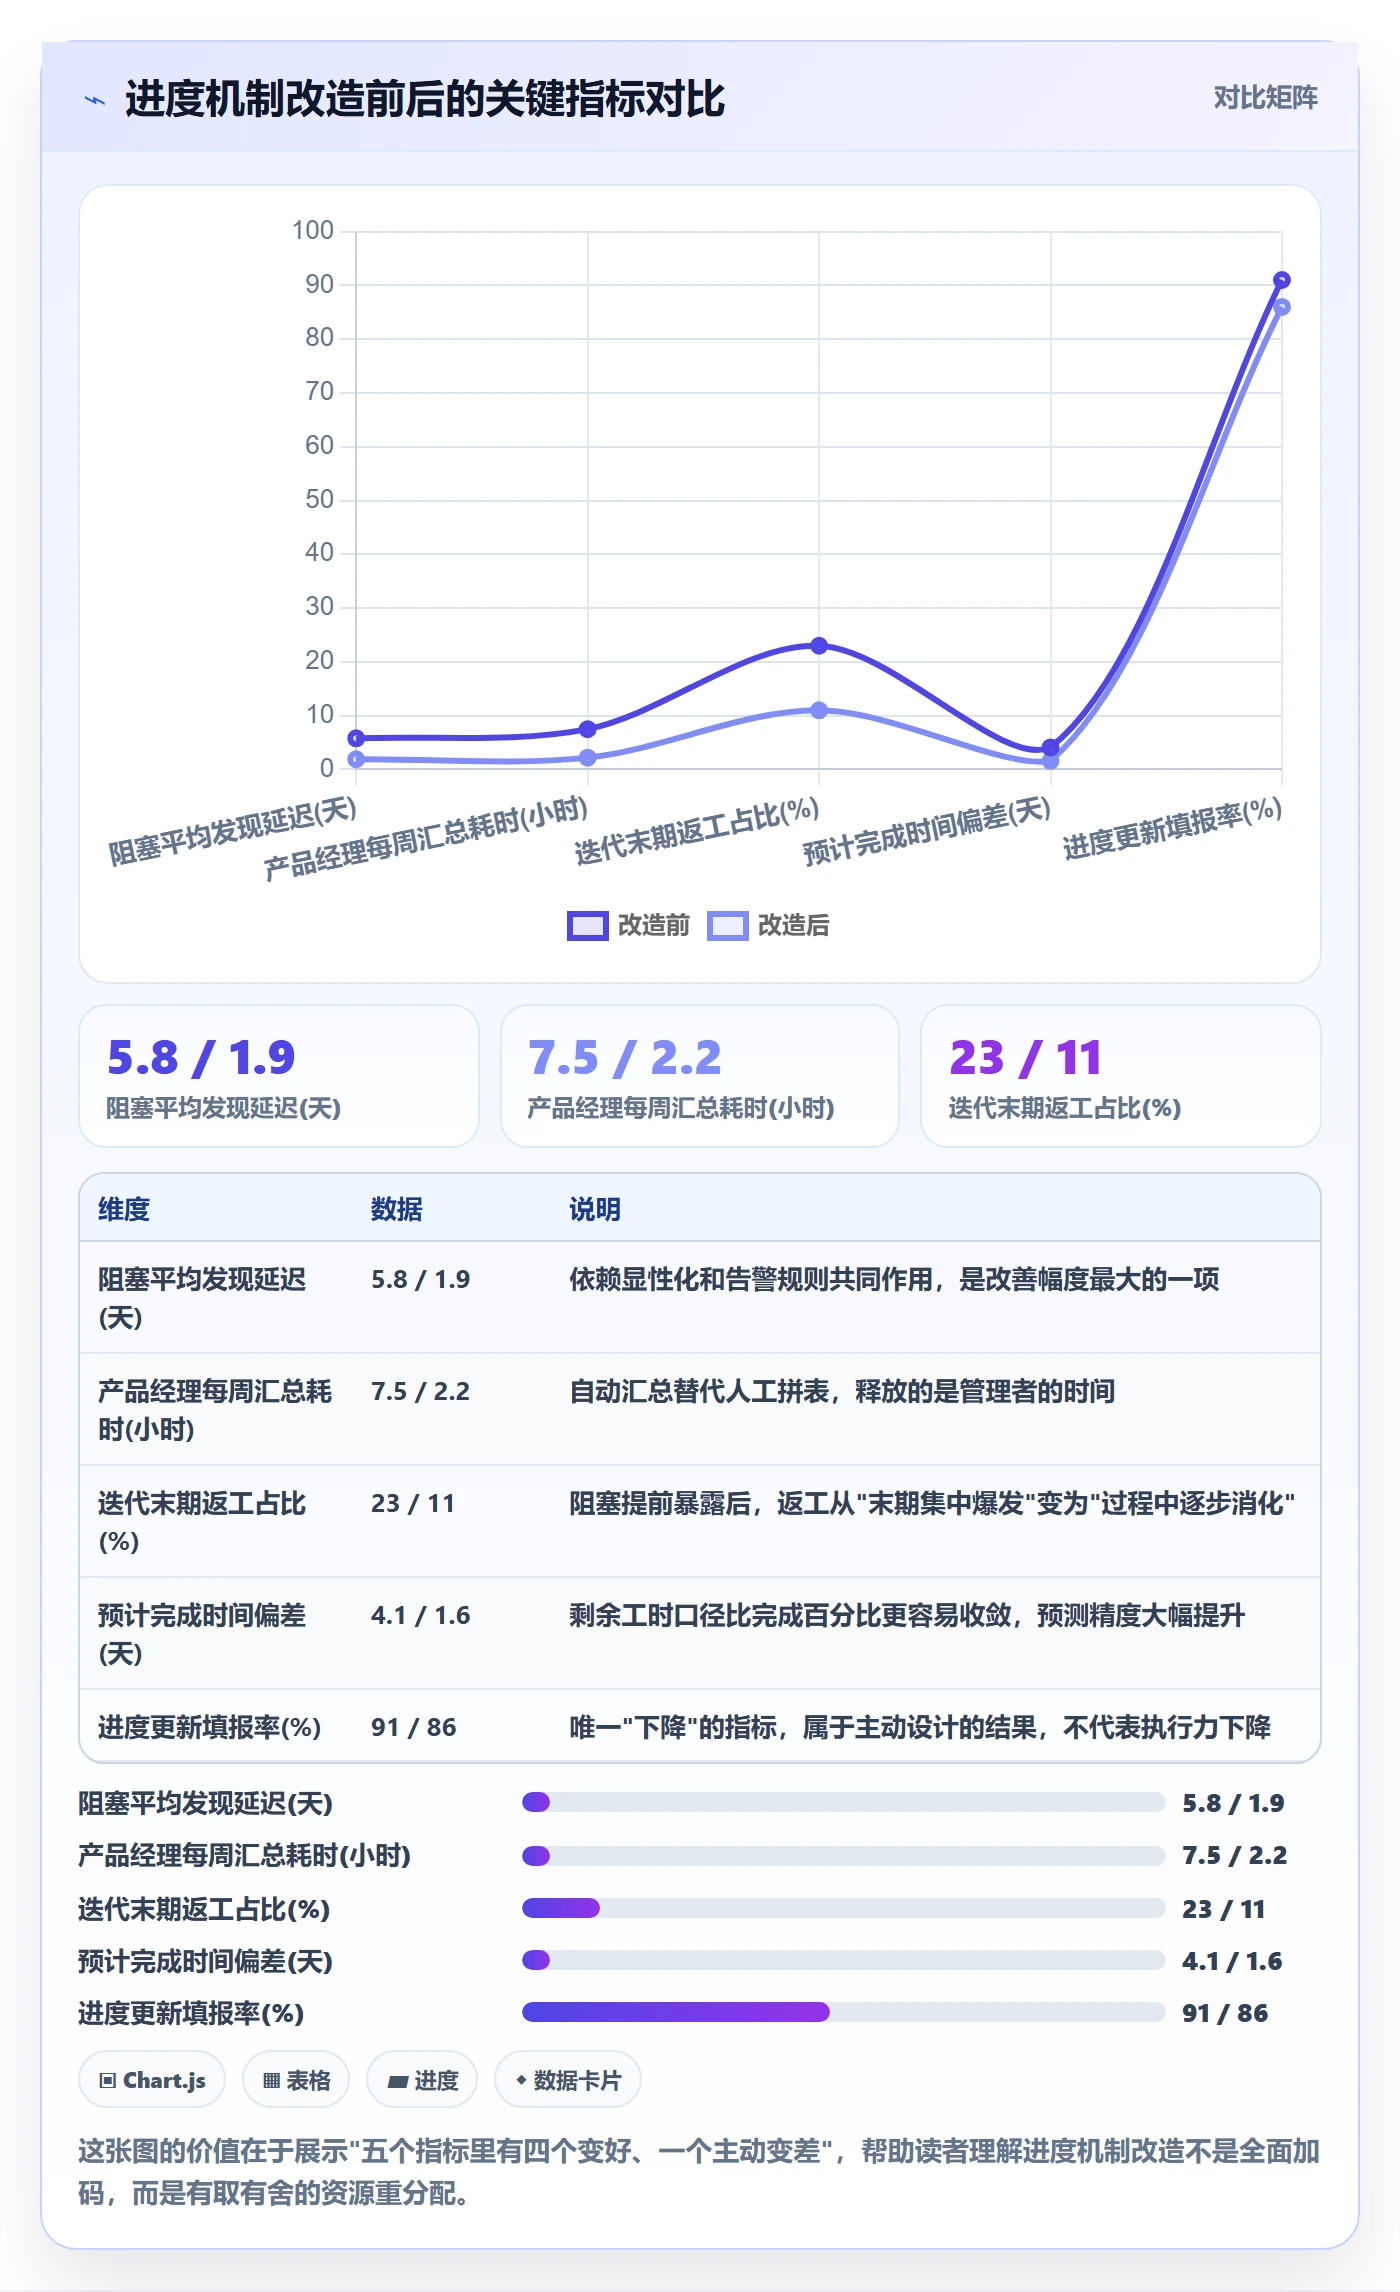The image size is (1400, 2292).
Task: Click the 维度 column header
Action: coord(124,1209)
